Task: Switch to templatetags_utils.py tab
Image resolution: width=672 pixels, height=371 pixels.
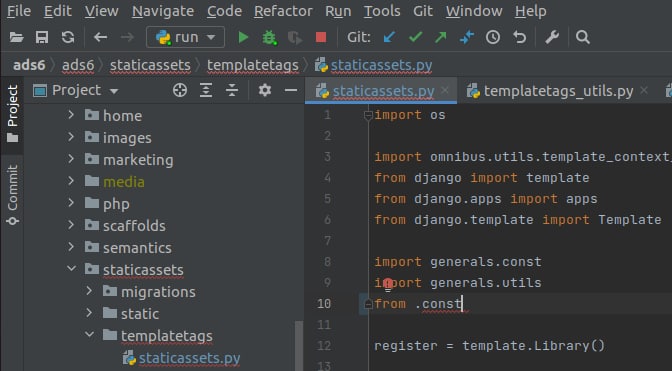Action: tap(558, 91)
